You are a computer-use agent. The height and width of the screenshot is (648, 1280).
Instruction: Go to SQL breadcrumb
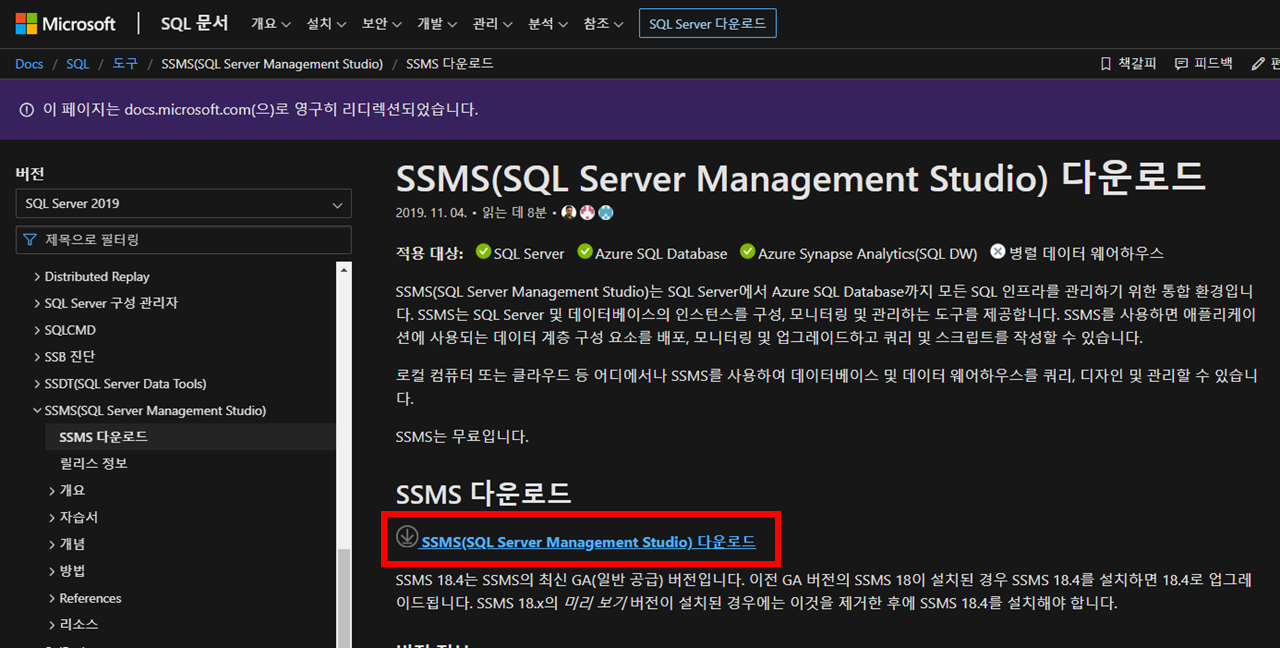[78, 63]
